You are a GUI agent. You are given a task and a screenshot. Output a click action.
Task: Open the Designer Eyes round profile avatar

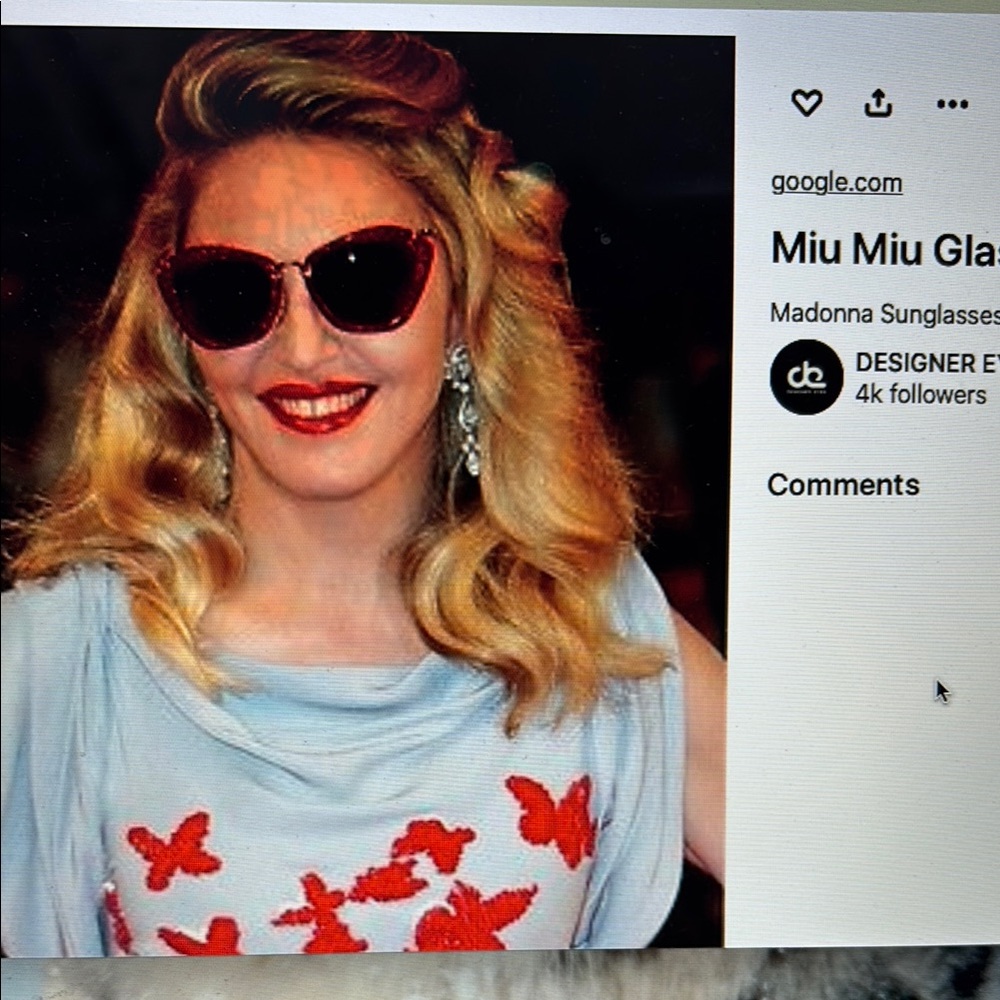(807, 377)
